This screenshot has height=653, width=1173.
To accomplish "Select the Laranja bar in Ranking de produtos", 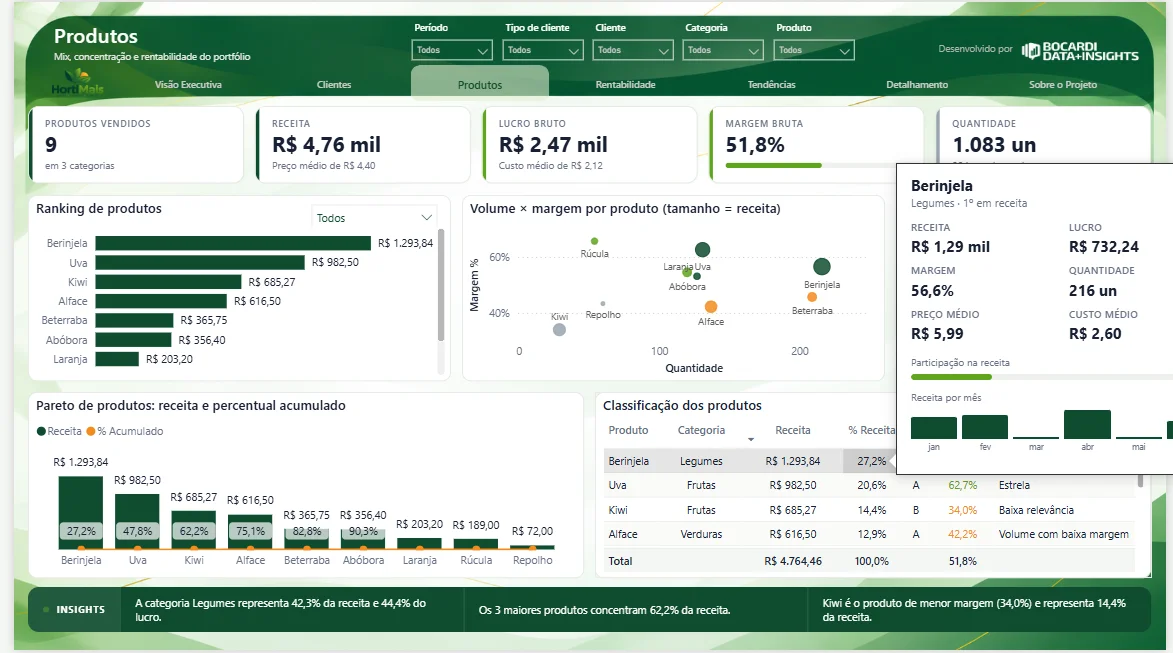I will click(x=117, y=359).
